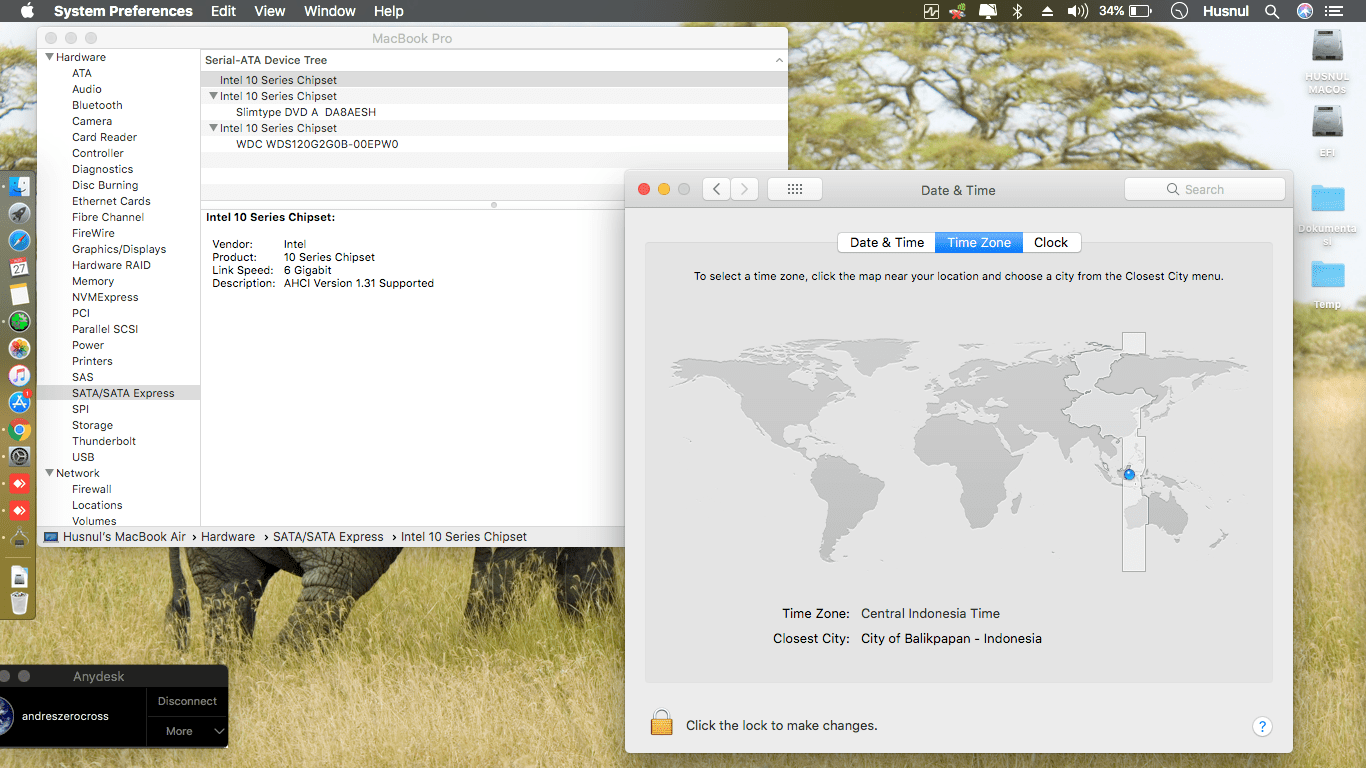Click the volume icon in the menu bar
This screenshot has width=1366, height=768.
pos(1077,11)
